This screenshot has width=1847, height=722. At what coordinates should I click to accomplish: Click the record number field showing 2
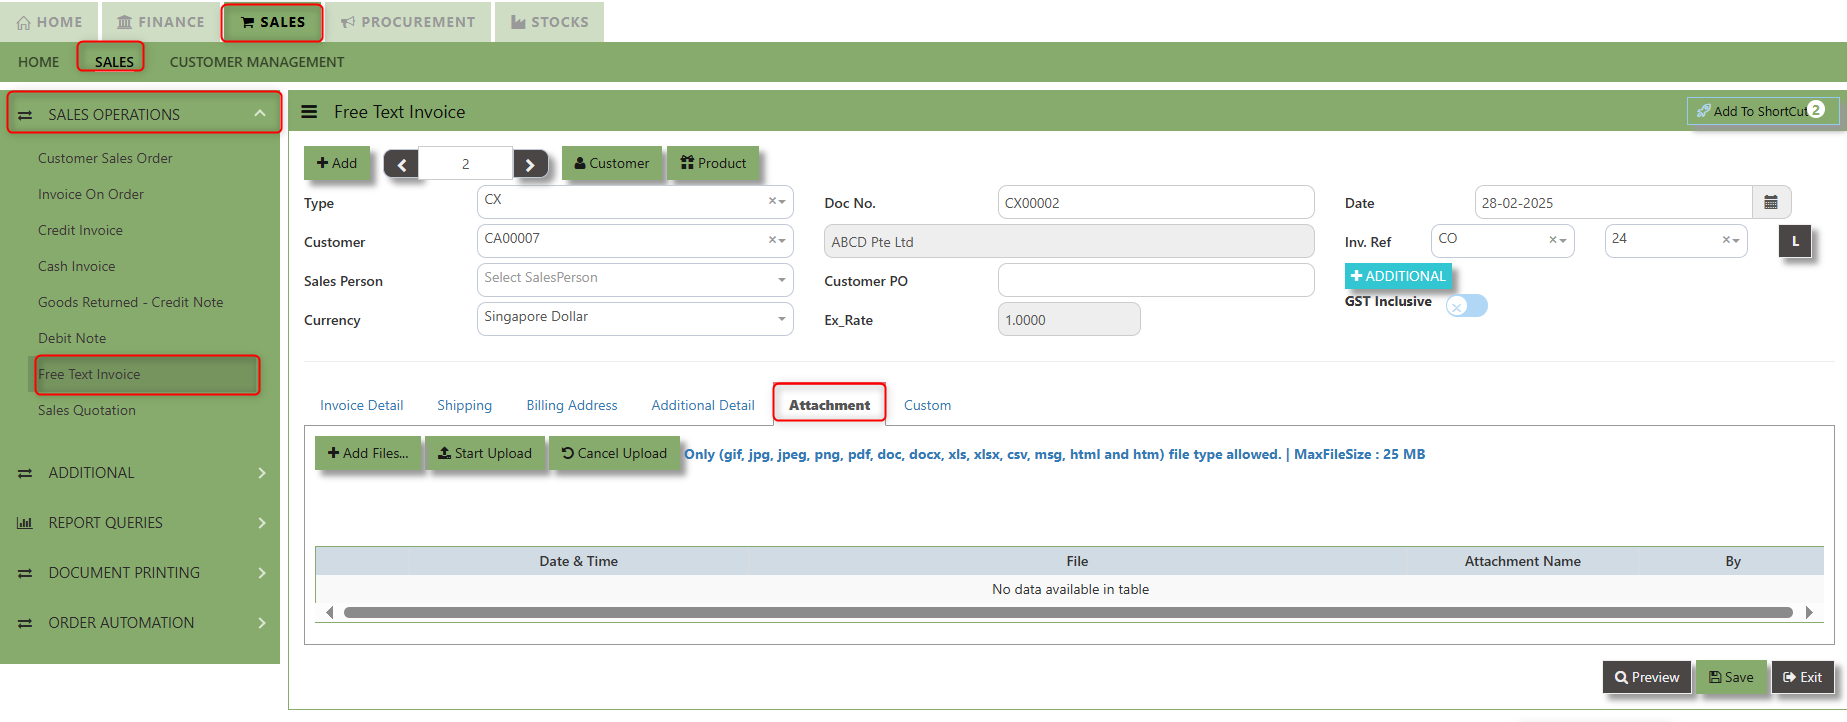pos(465,164)
